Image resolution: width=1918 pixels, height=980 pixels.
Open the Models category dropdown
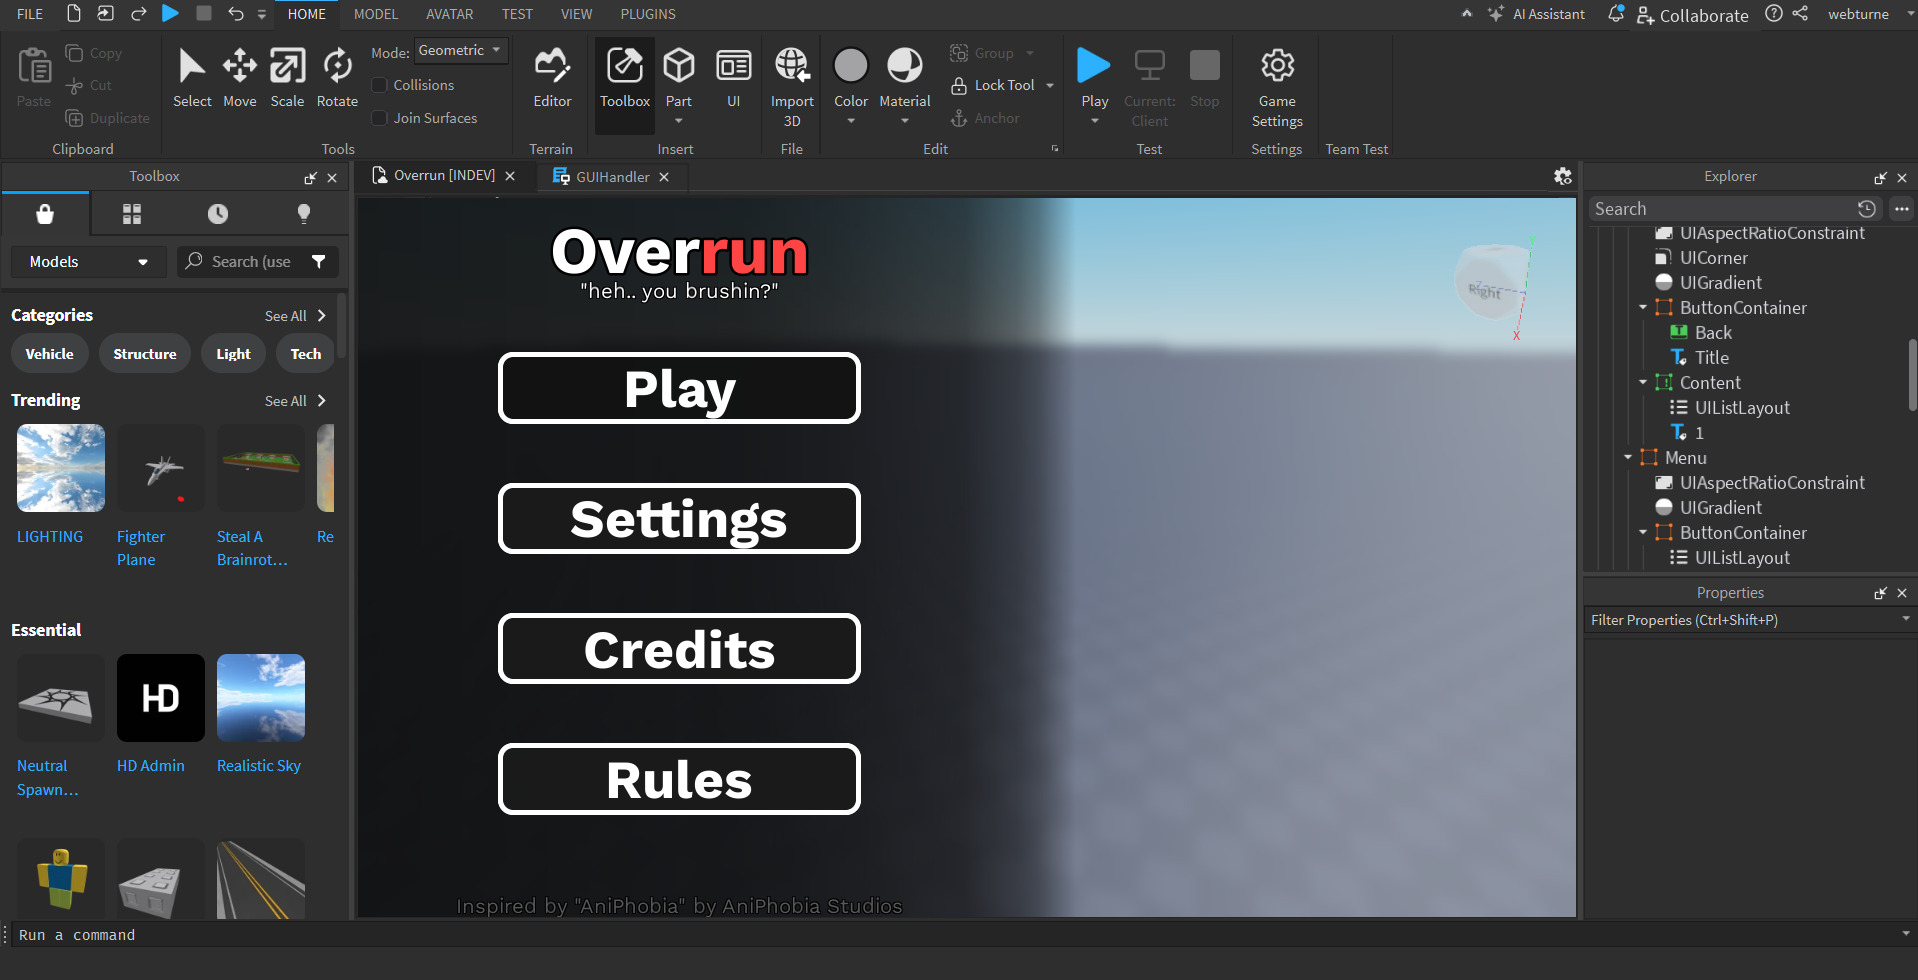coord(88,261)
